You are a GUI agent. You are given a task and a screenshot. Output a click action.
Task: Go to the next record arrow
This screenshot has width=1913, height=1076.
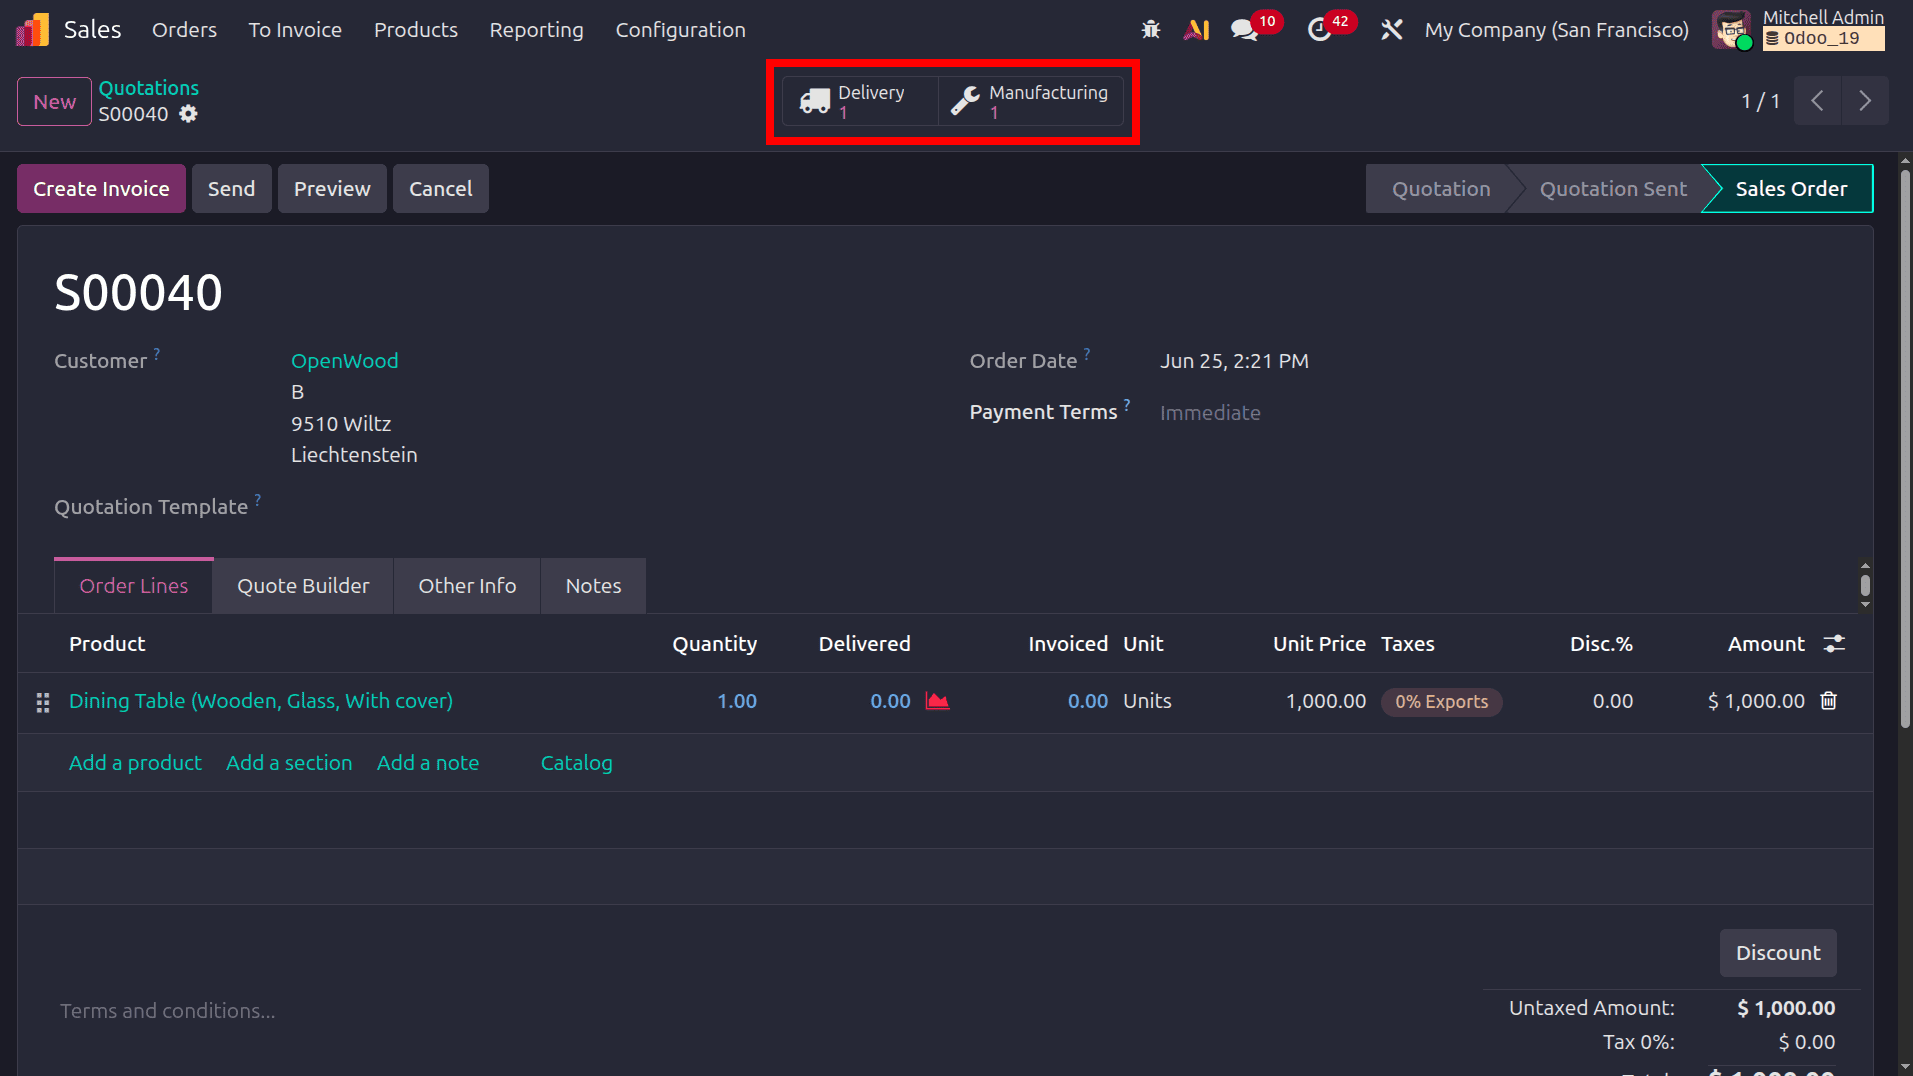1865,101
